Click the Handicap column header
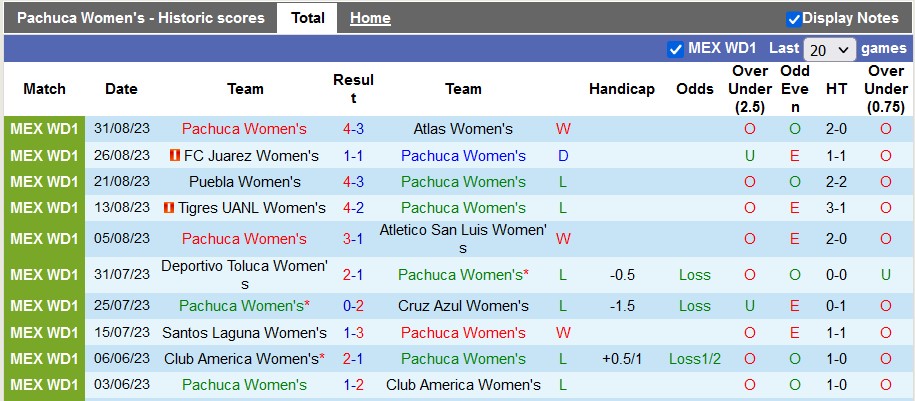 click(x=621, y=89)
